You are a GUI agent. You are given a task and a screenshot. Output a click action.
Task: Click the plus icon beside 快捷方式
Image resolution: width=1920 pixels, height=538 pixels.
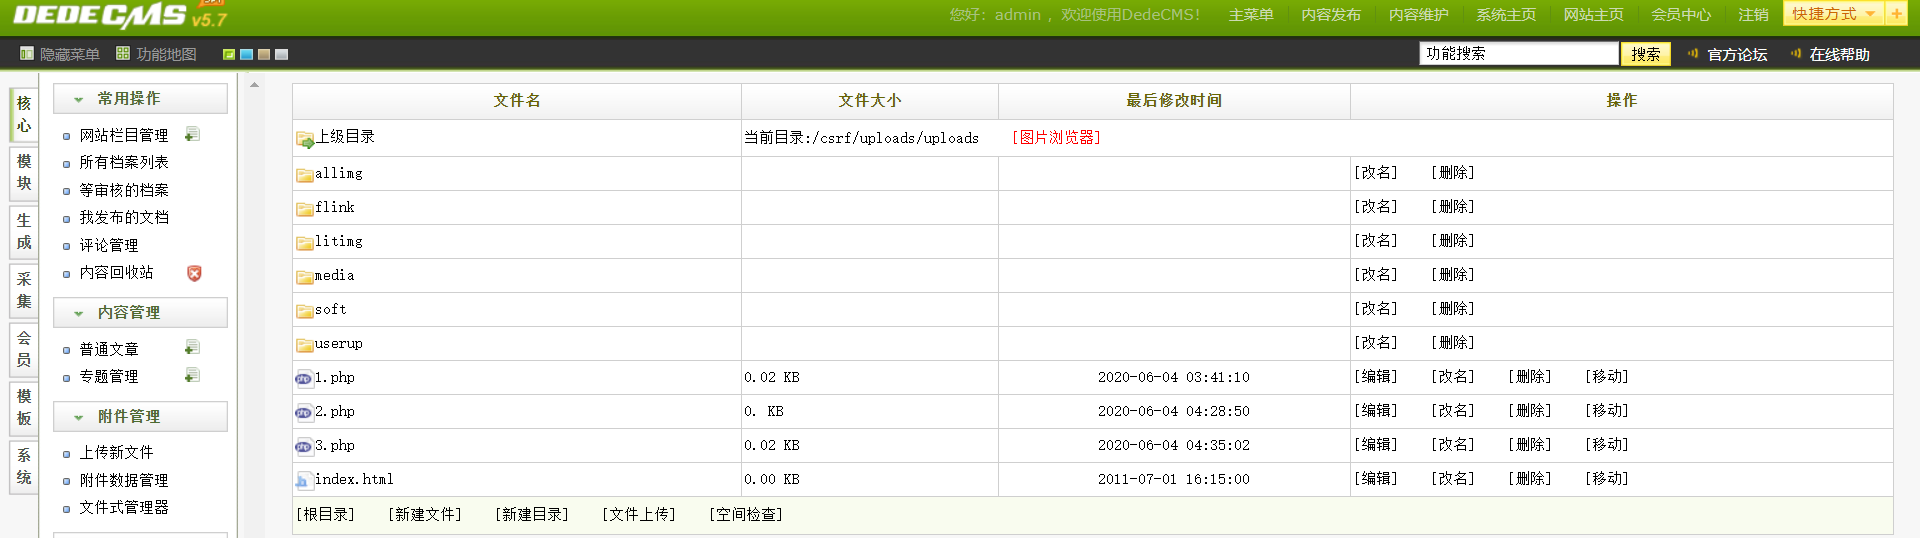coord(1896,14)
